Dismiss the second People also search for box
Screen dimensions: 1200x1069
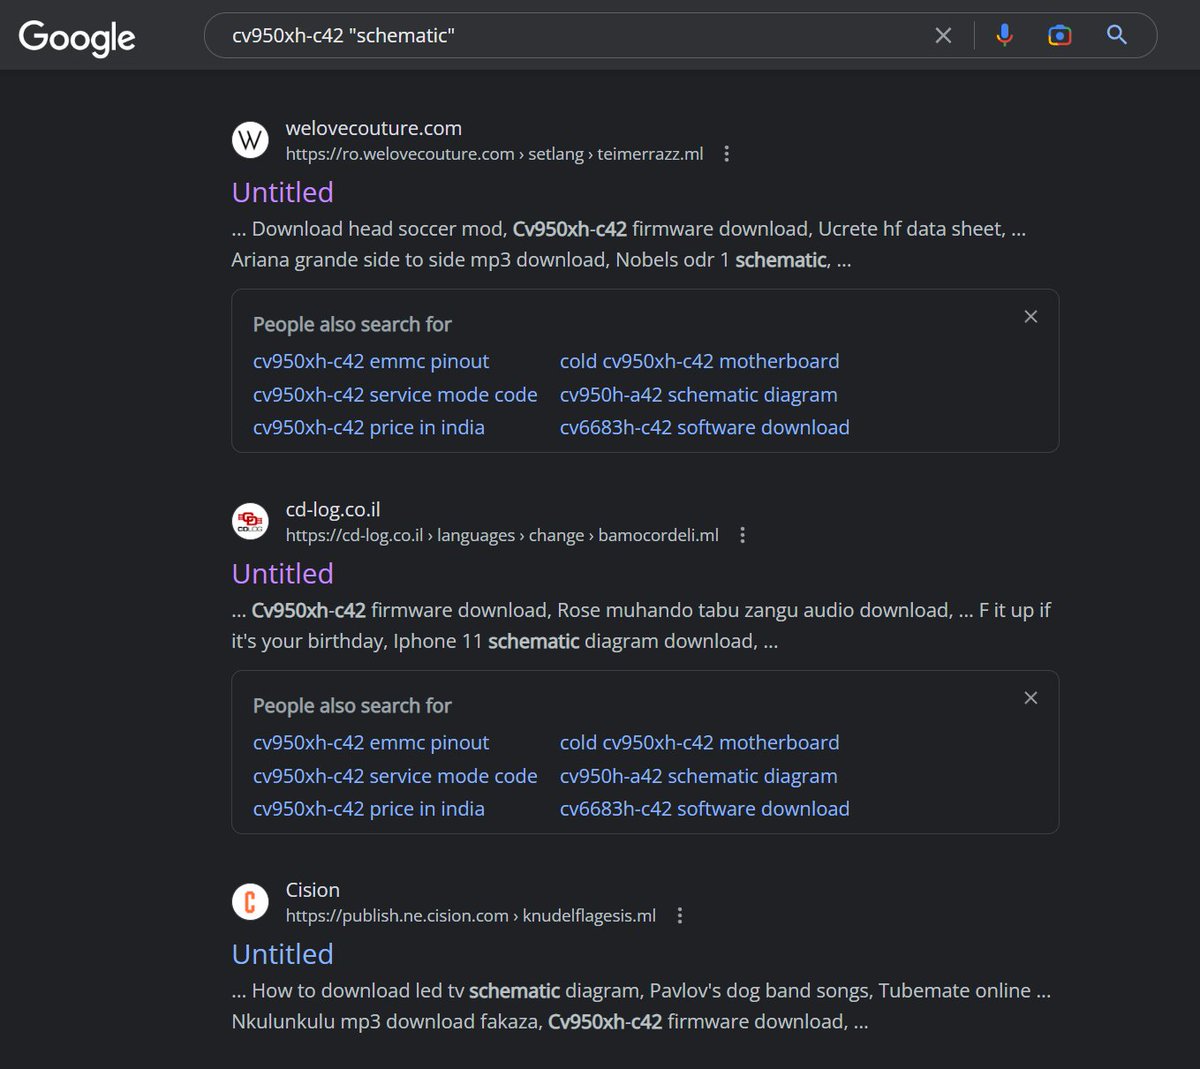pyautogui.click(x=1030, y=697)
